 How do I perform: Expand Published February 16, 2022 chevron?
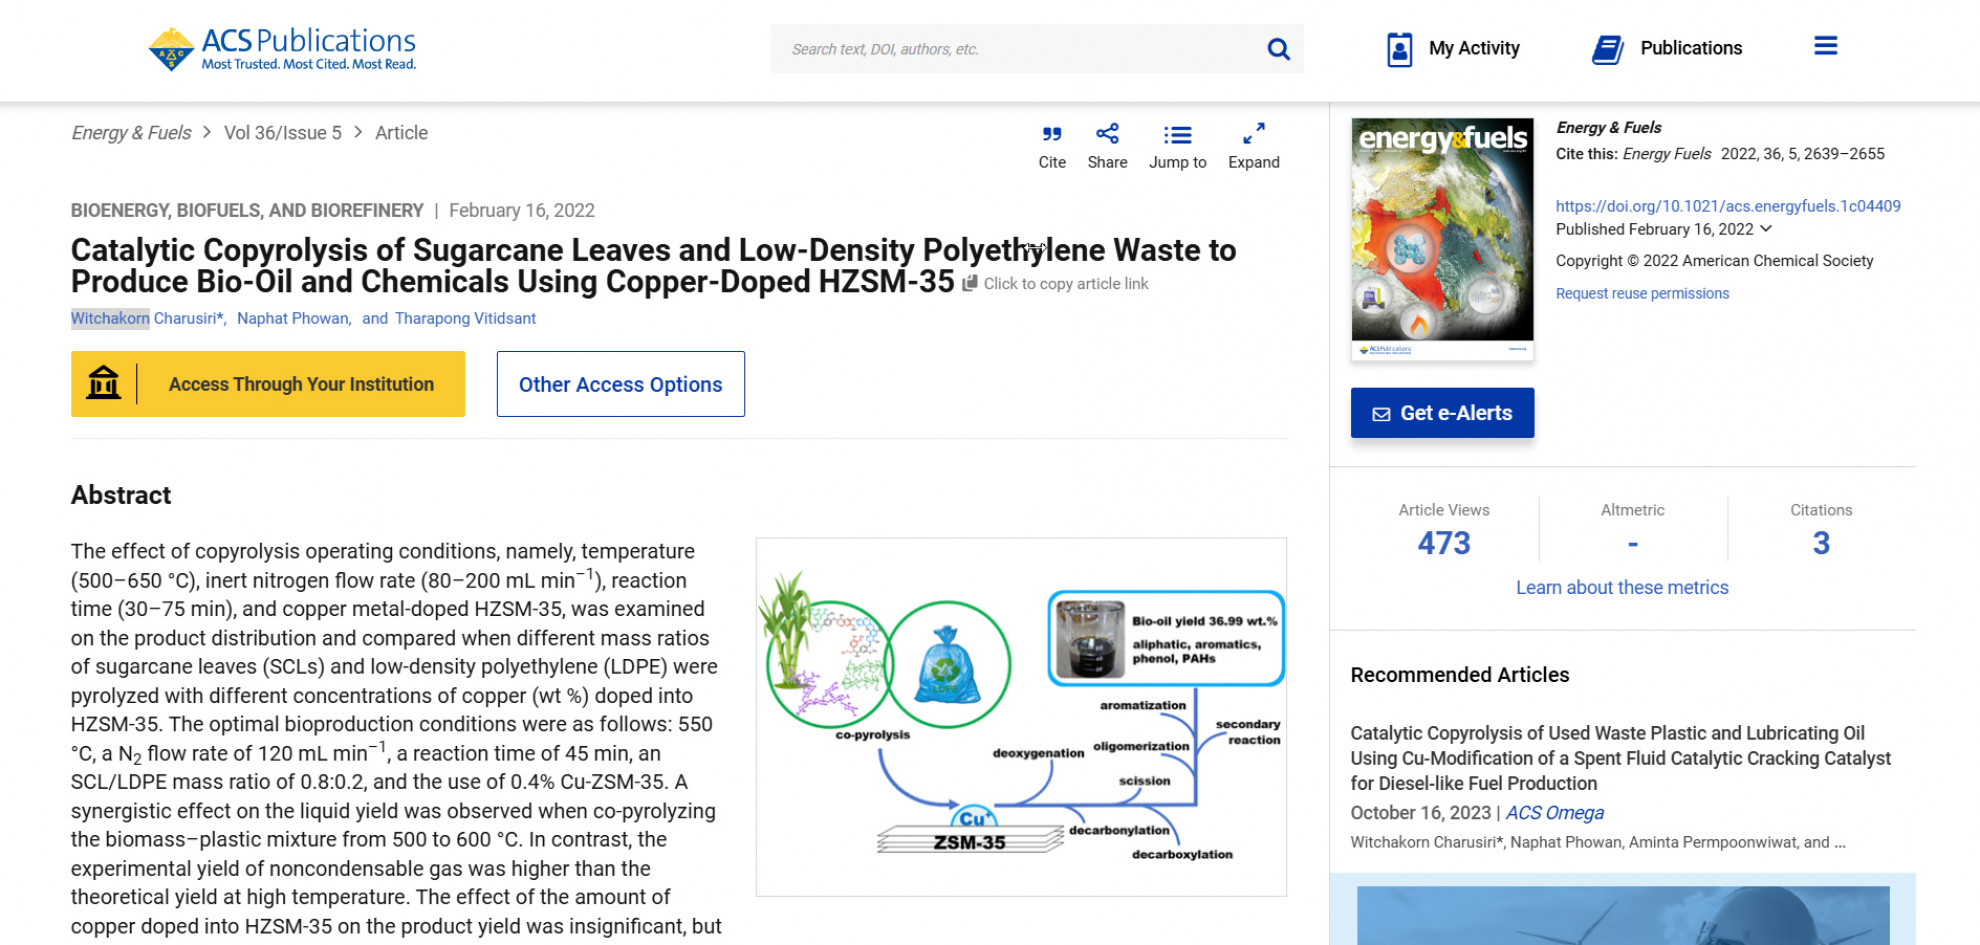1766,229
